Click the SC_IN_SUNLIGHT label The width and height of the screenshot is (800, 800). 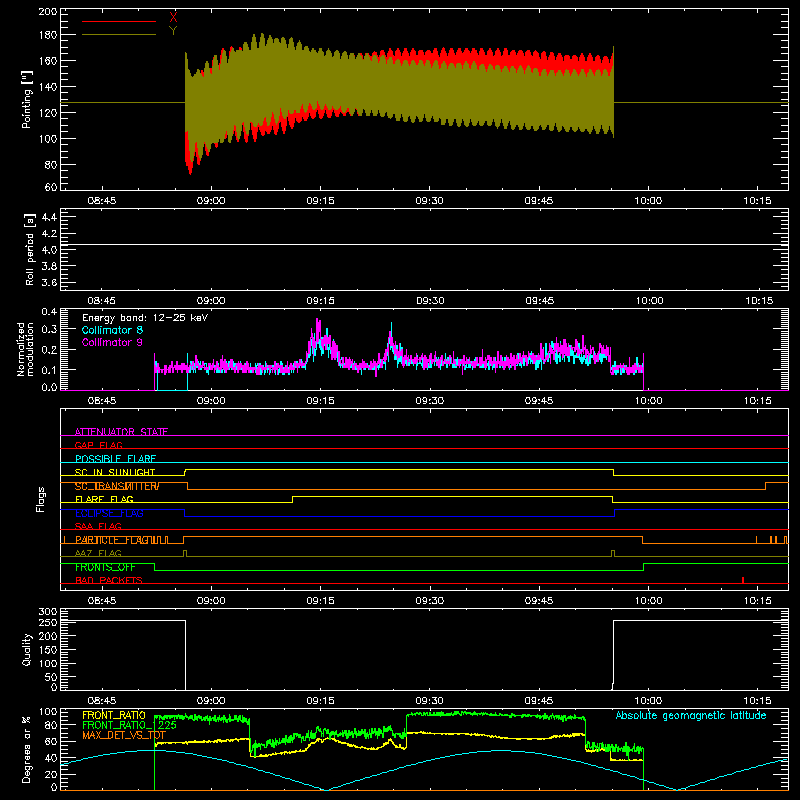[x=115, y=472]
